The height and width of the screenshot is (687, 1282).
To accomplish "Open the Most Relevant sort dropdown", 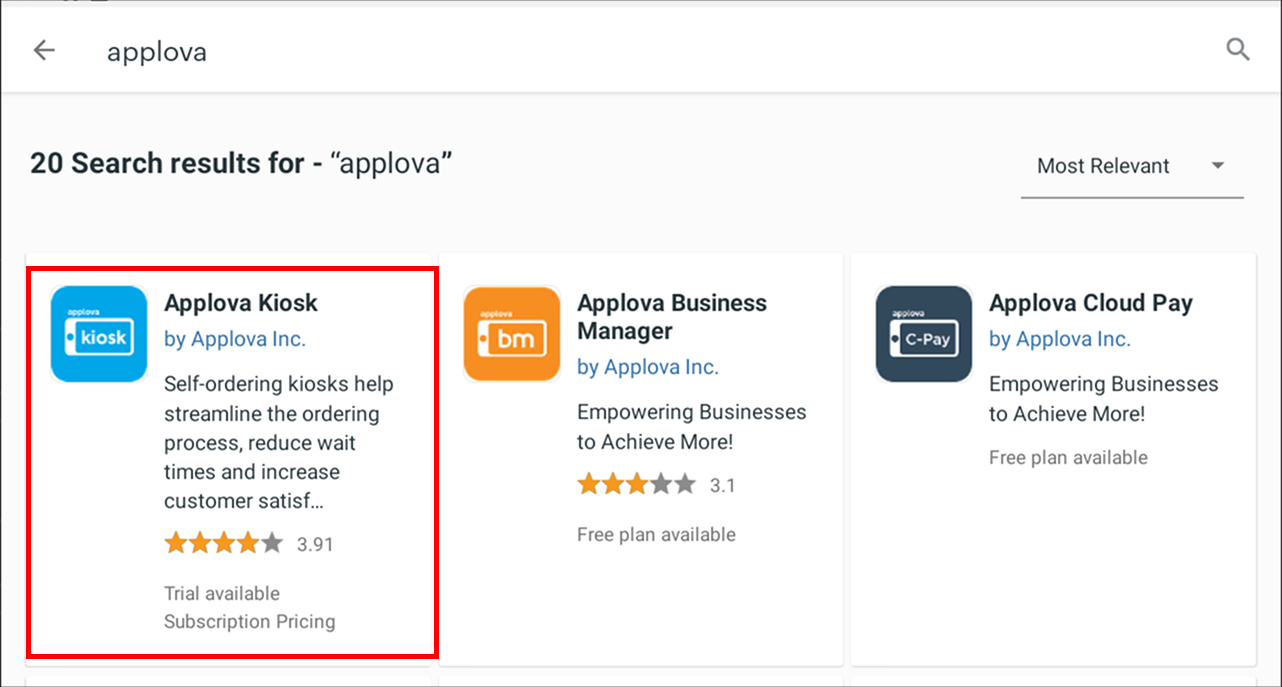I will pyautogui.click(x=1103, y=166).
